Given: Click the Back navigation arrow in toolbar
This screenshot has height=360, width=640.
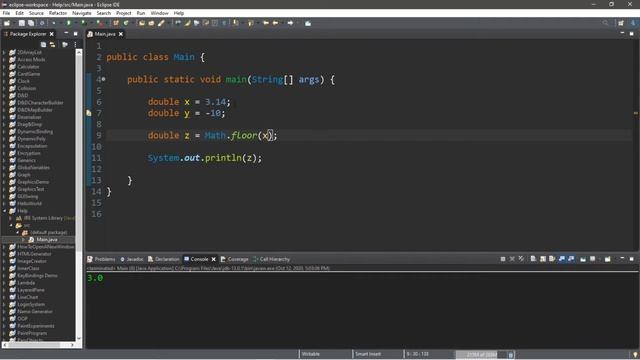Looking at the screenshot, I should [x=276, y=23].
